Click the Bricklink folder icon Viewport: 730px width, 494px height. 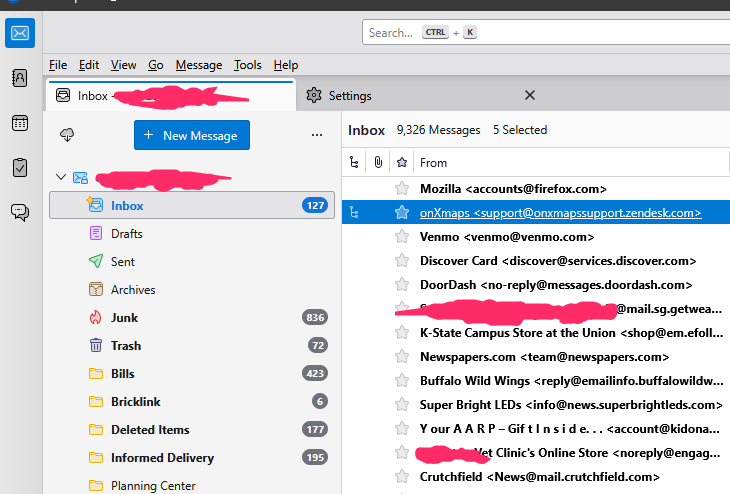[x=96, y=401]
